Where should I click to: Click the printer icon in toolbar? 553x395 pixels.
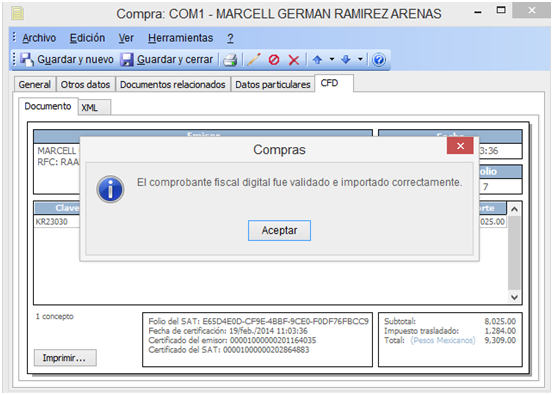pos(230,60)
